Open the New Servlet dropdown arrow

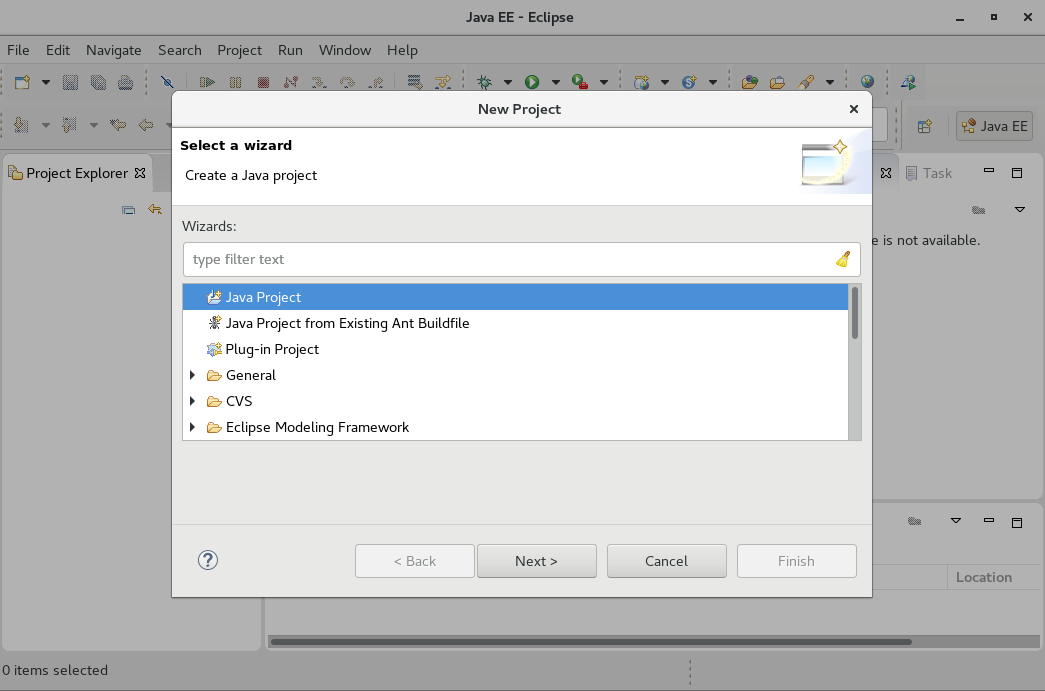point(713,83)
